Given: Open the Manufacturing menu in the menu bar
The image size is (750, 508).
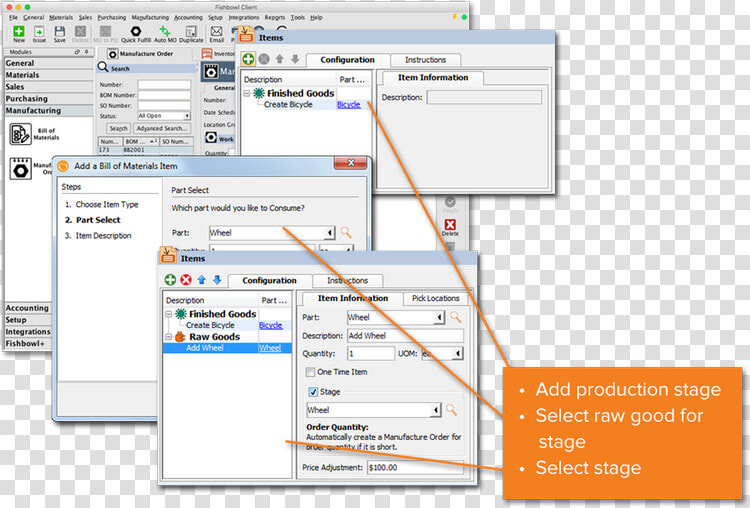Looking at the screenshot, I should click(x=150, y=17).
